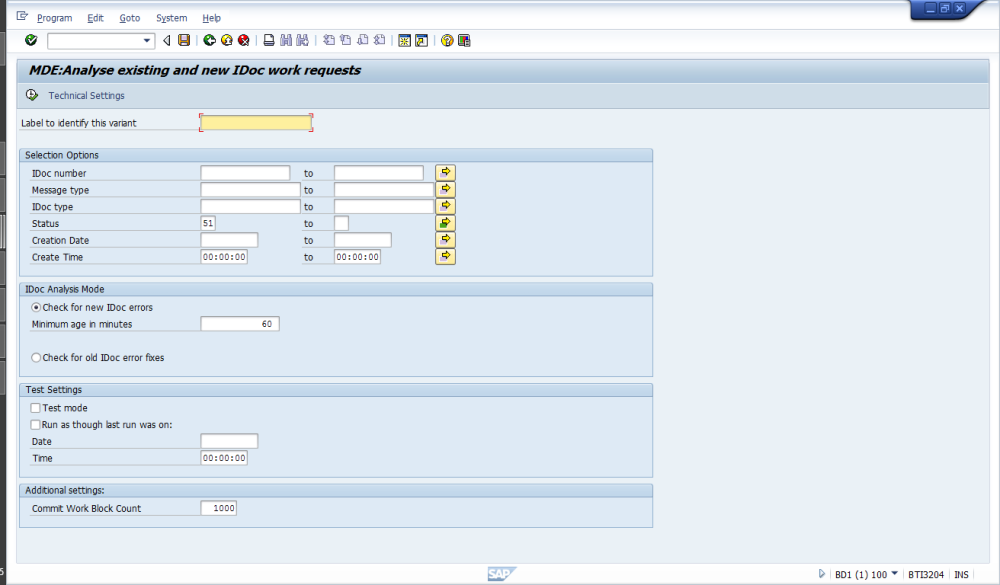The image size is (1000, 585).
Task: Click the Status field containing 51
Action: (x=208, y=223)
